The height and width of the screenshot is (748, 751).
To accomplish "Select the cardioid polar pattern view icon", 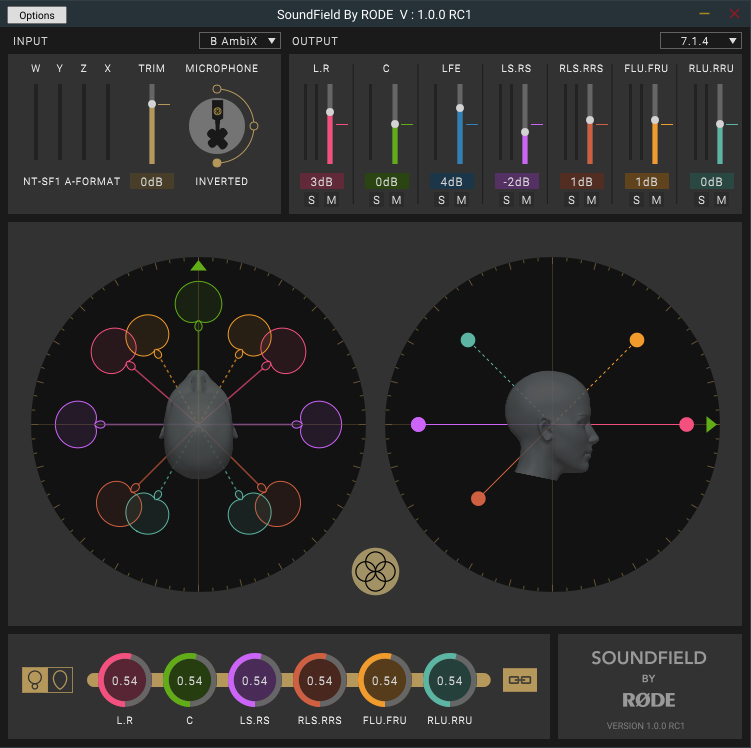I will click(x=60, y=680).
